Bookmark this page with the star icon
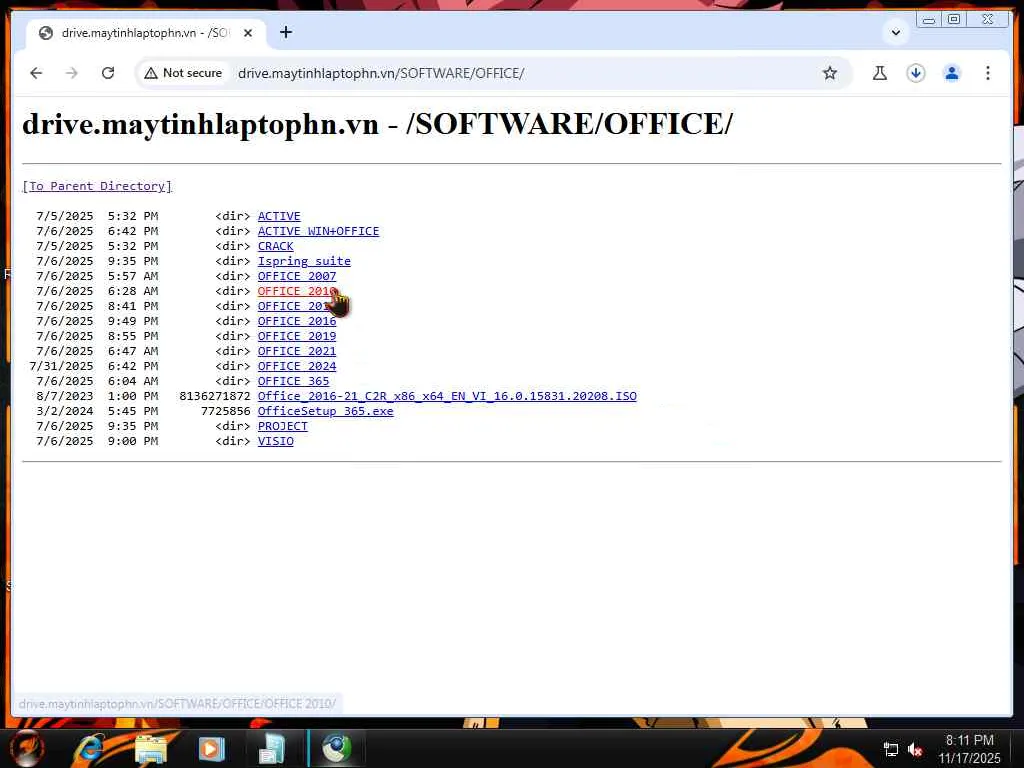This screenshot has width=1024, height=768. [x=829, y=73]
